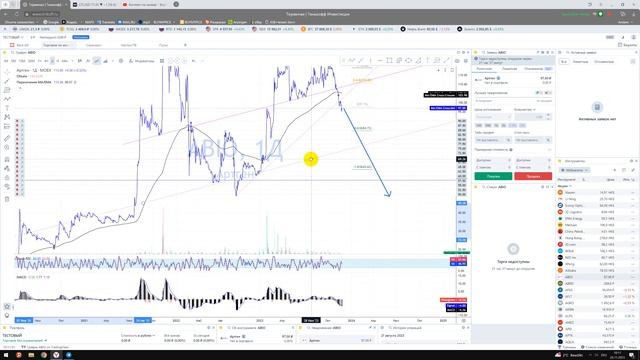Image resolution: width=640 pixels, height=360 pixels.
Task: Click the lock all drawings icon
Action: 7,178
